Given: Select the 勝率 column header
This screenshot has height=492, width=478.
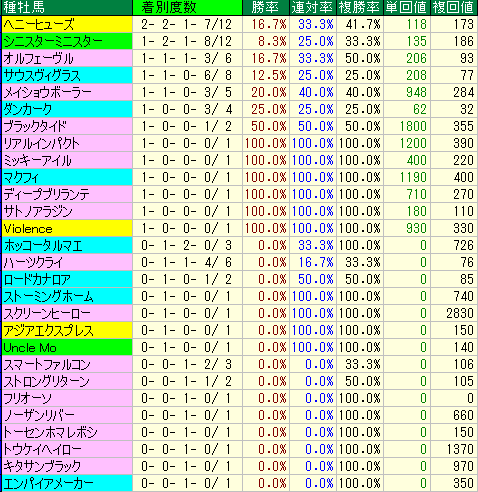Looking at the screenshot, I should click(266, 7).
